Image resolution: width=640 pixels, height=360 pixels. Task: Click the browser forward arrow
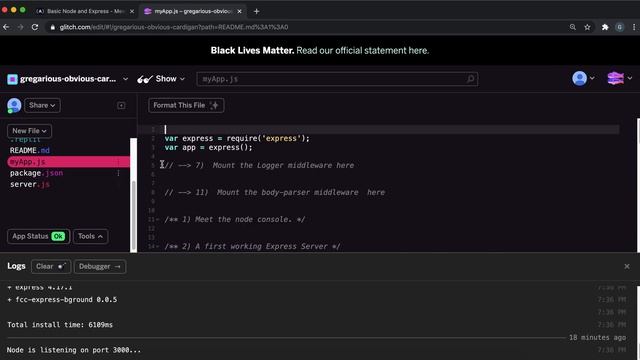click(x=20, y=27)
